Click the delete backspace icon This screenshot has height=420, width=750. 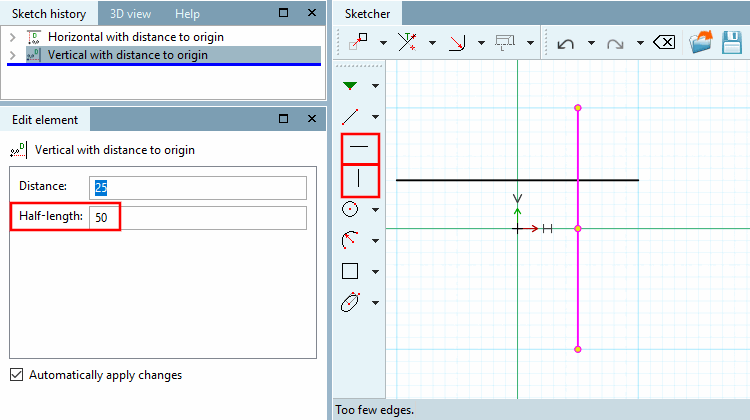point(664,42)
